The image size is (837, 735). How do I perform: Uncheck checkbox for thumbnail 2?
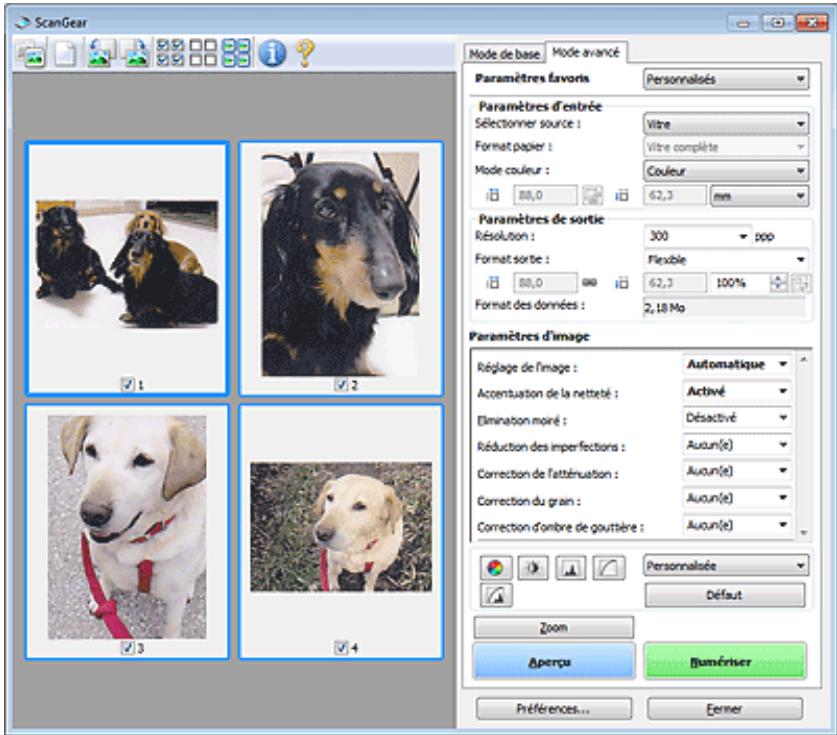341,384
